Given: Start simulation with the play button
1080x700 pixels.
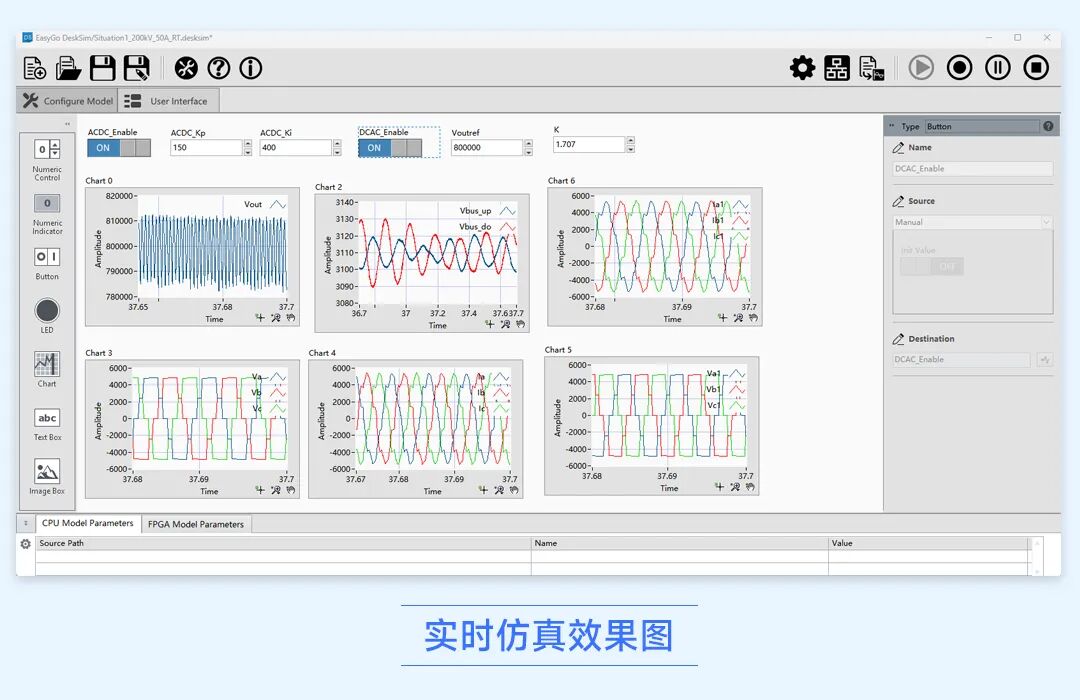Looking at the screenshot, I should tap(921, 68).
